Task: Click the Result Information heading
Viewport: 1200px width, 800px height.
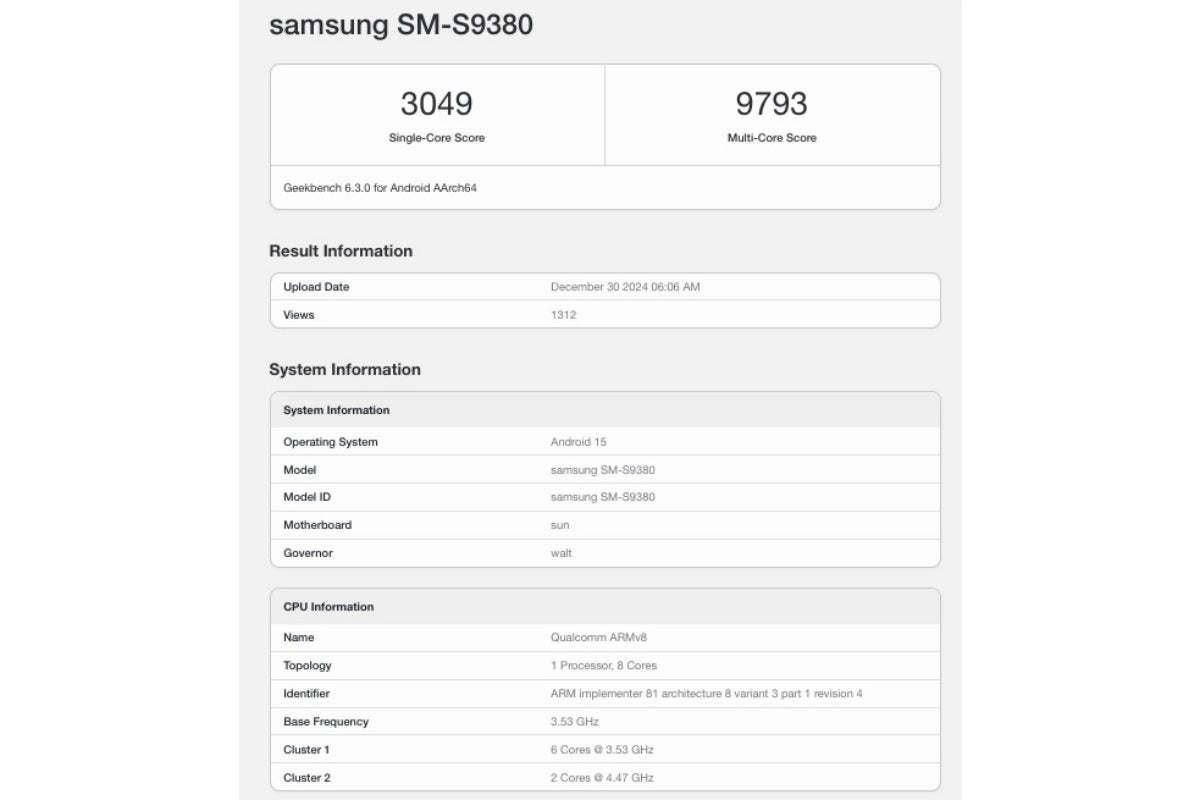Action: (340, 251)
